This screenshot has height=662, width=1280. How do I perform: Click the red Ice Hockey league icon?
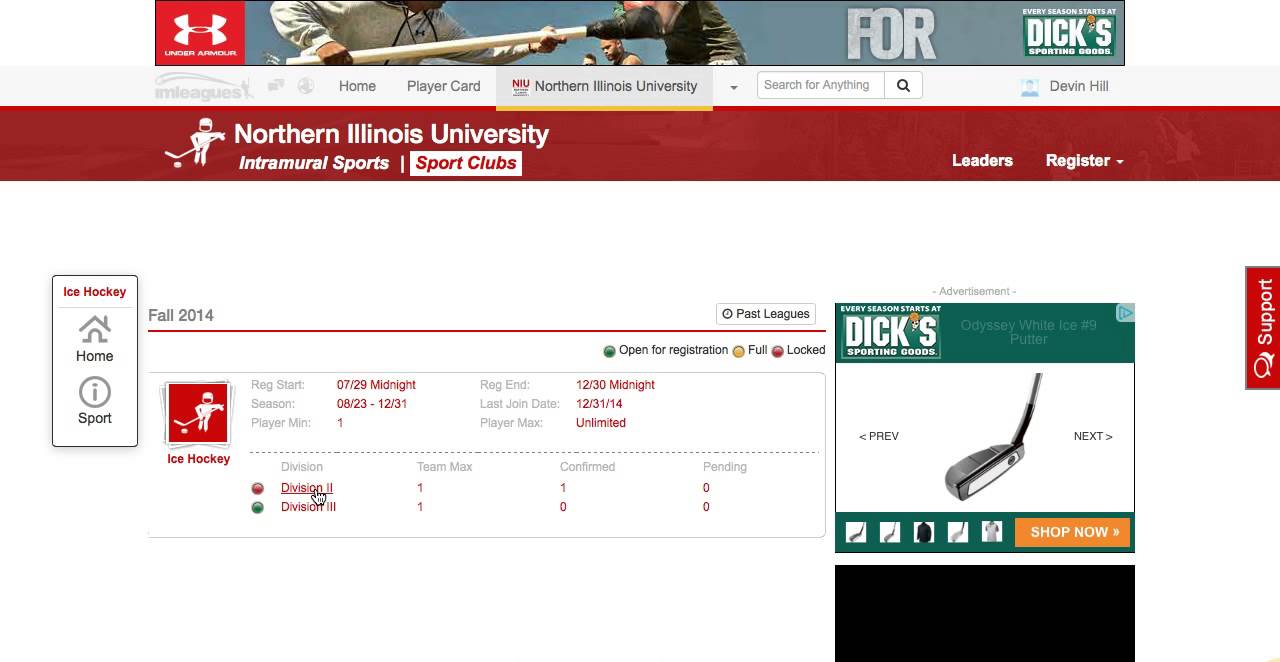198,412
